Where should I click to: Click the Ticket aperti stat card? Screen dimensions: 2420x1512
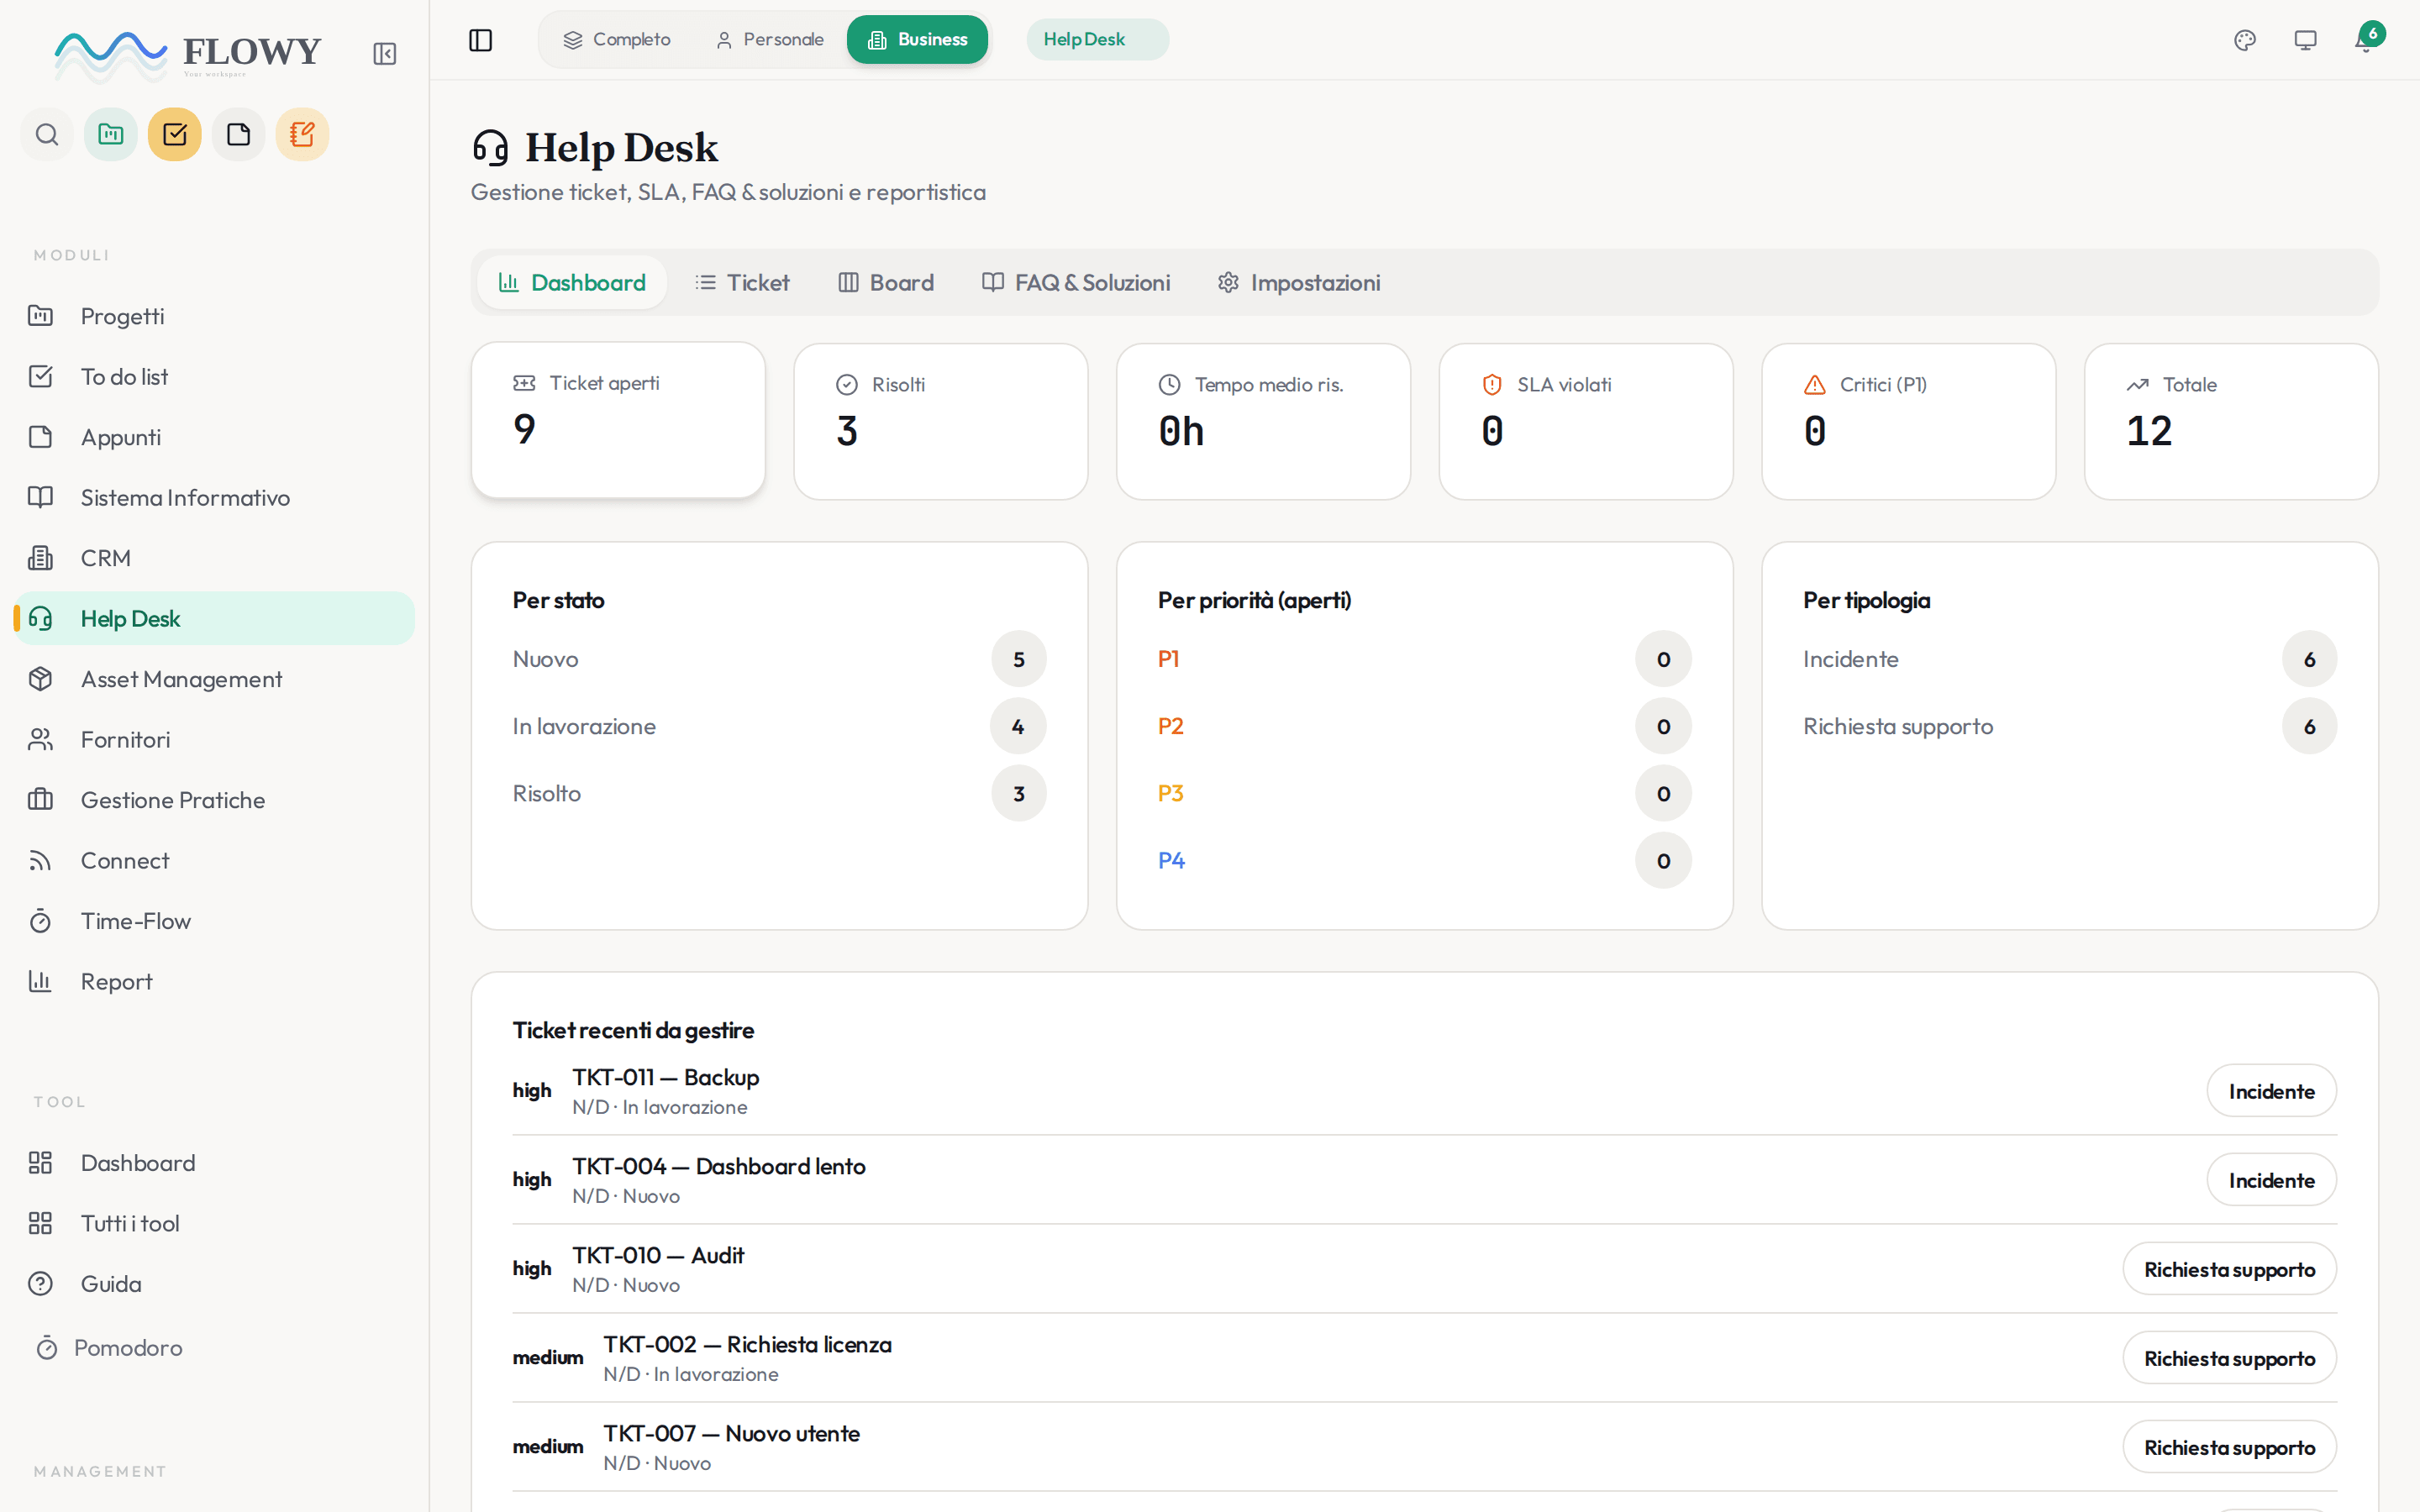tap(618, 420)
